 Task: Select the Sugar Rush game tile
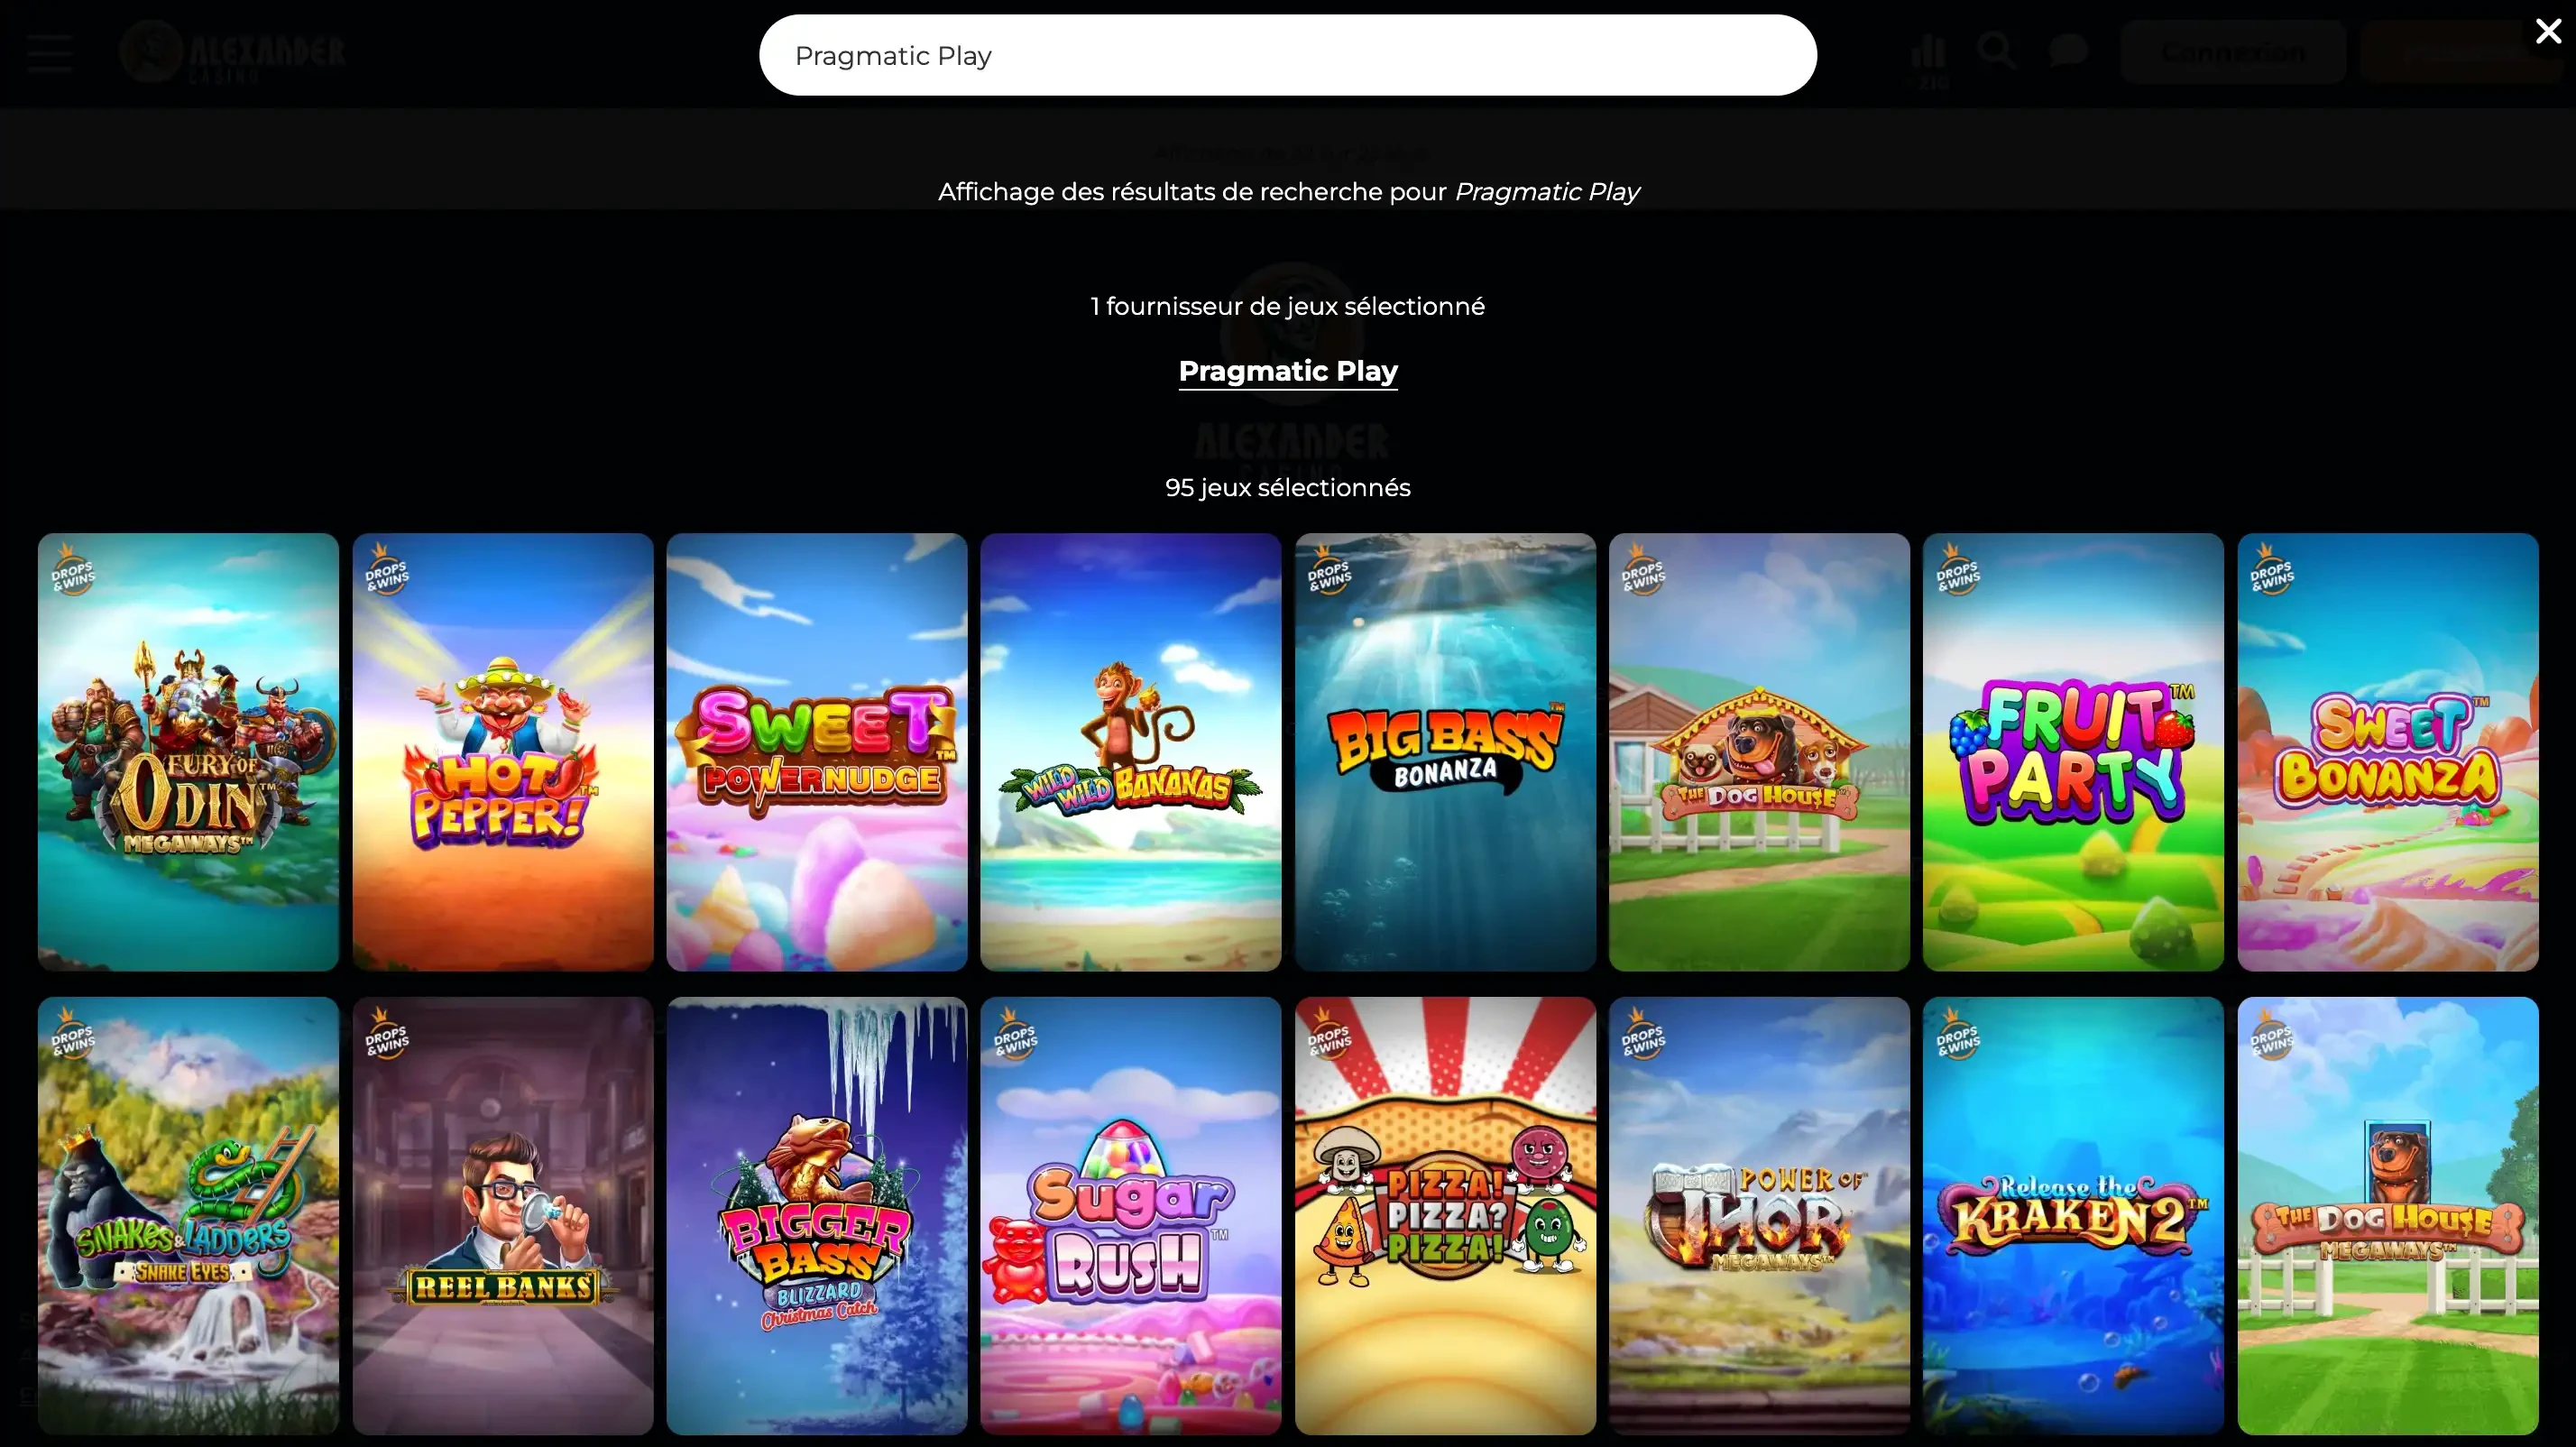(x=1130, y=1215)
